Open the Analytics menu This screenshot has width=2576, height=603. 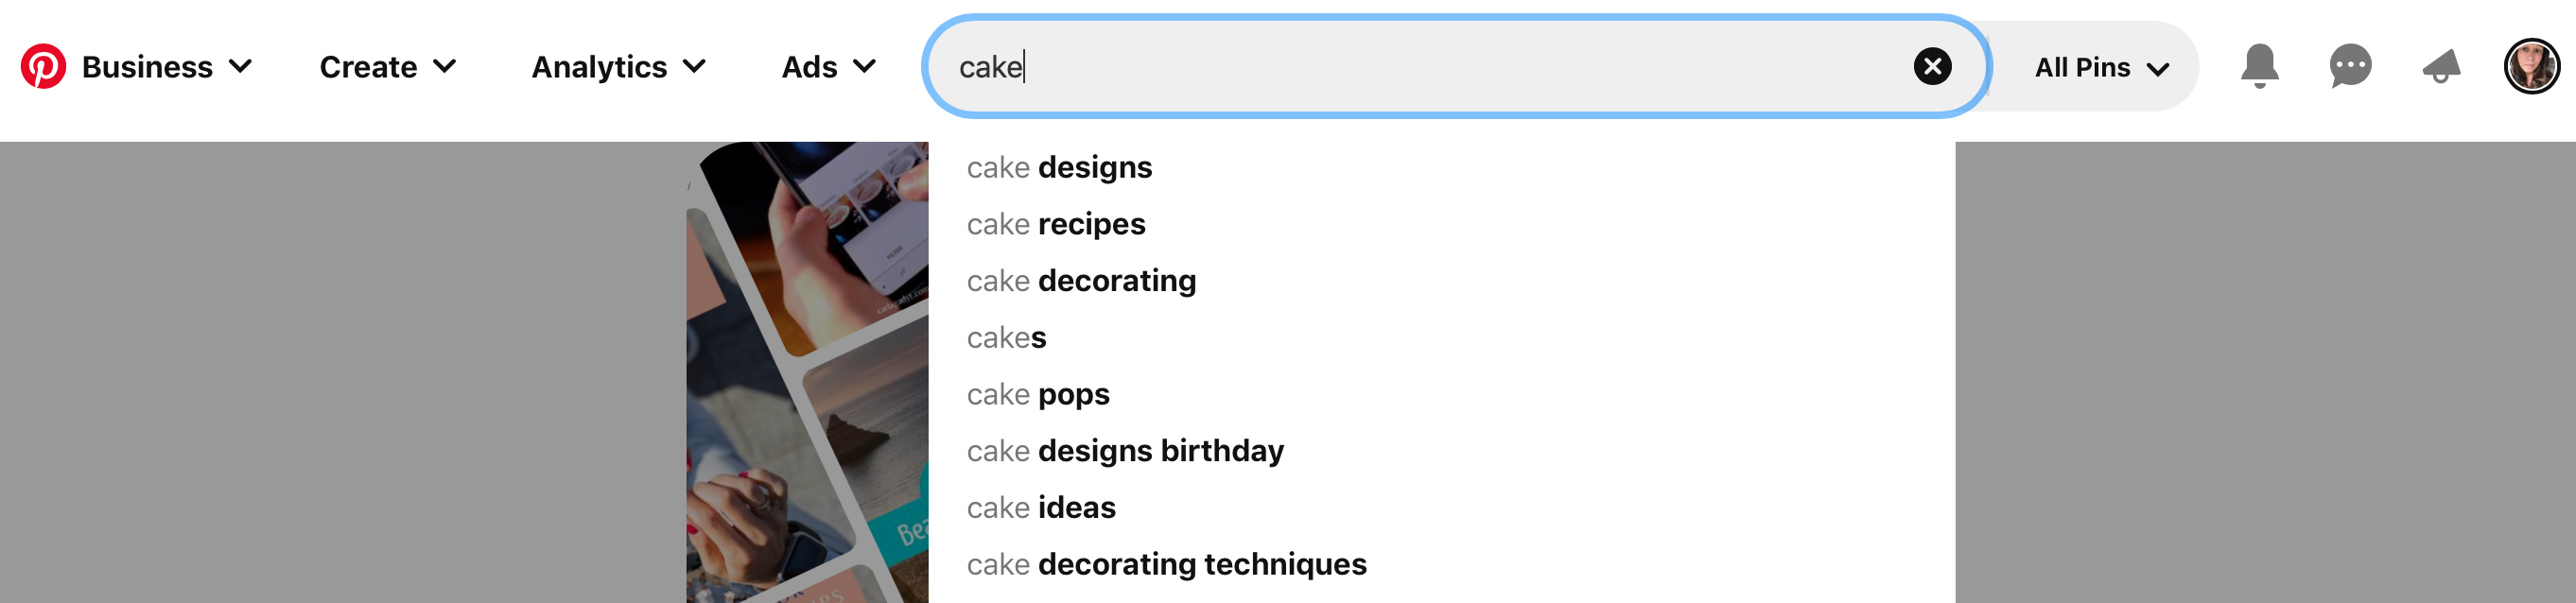(619, 67)
